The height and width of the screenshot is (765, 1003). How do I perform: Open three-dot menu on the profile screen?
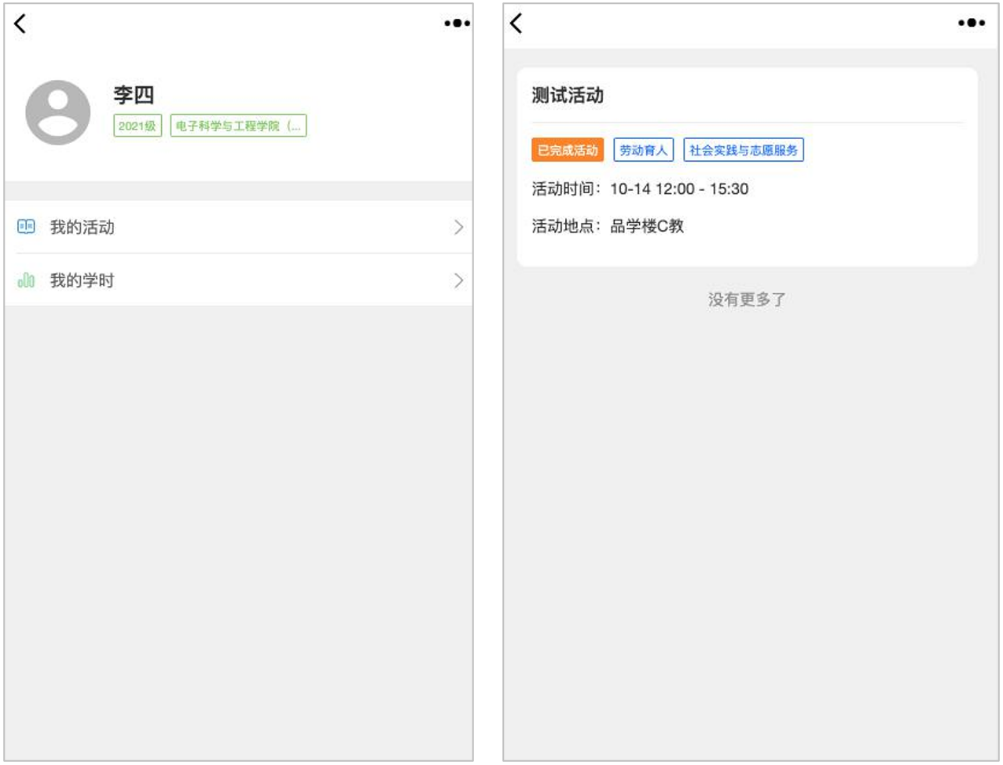click(x=457, y=24)
